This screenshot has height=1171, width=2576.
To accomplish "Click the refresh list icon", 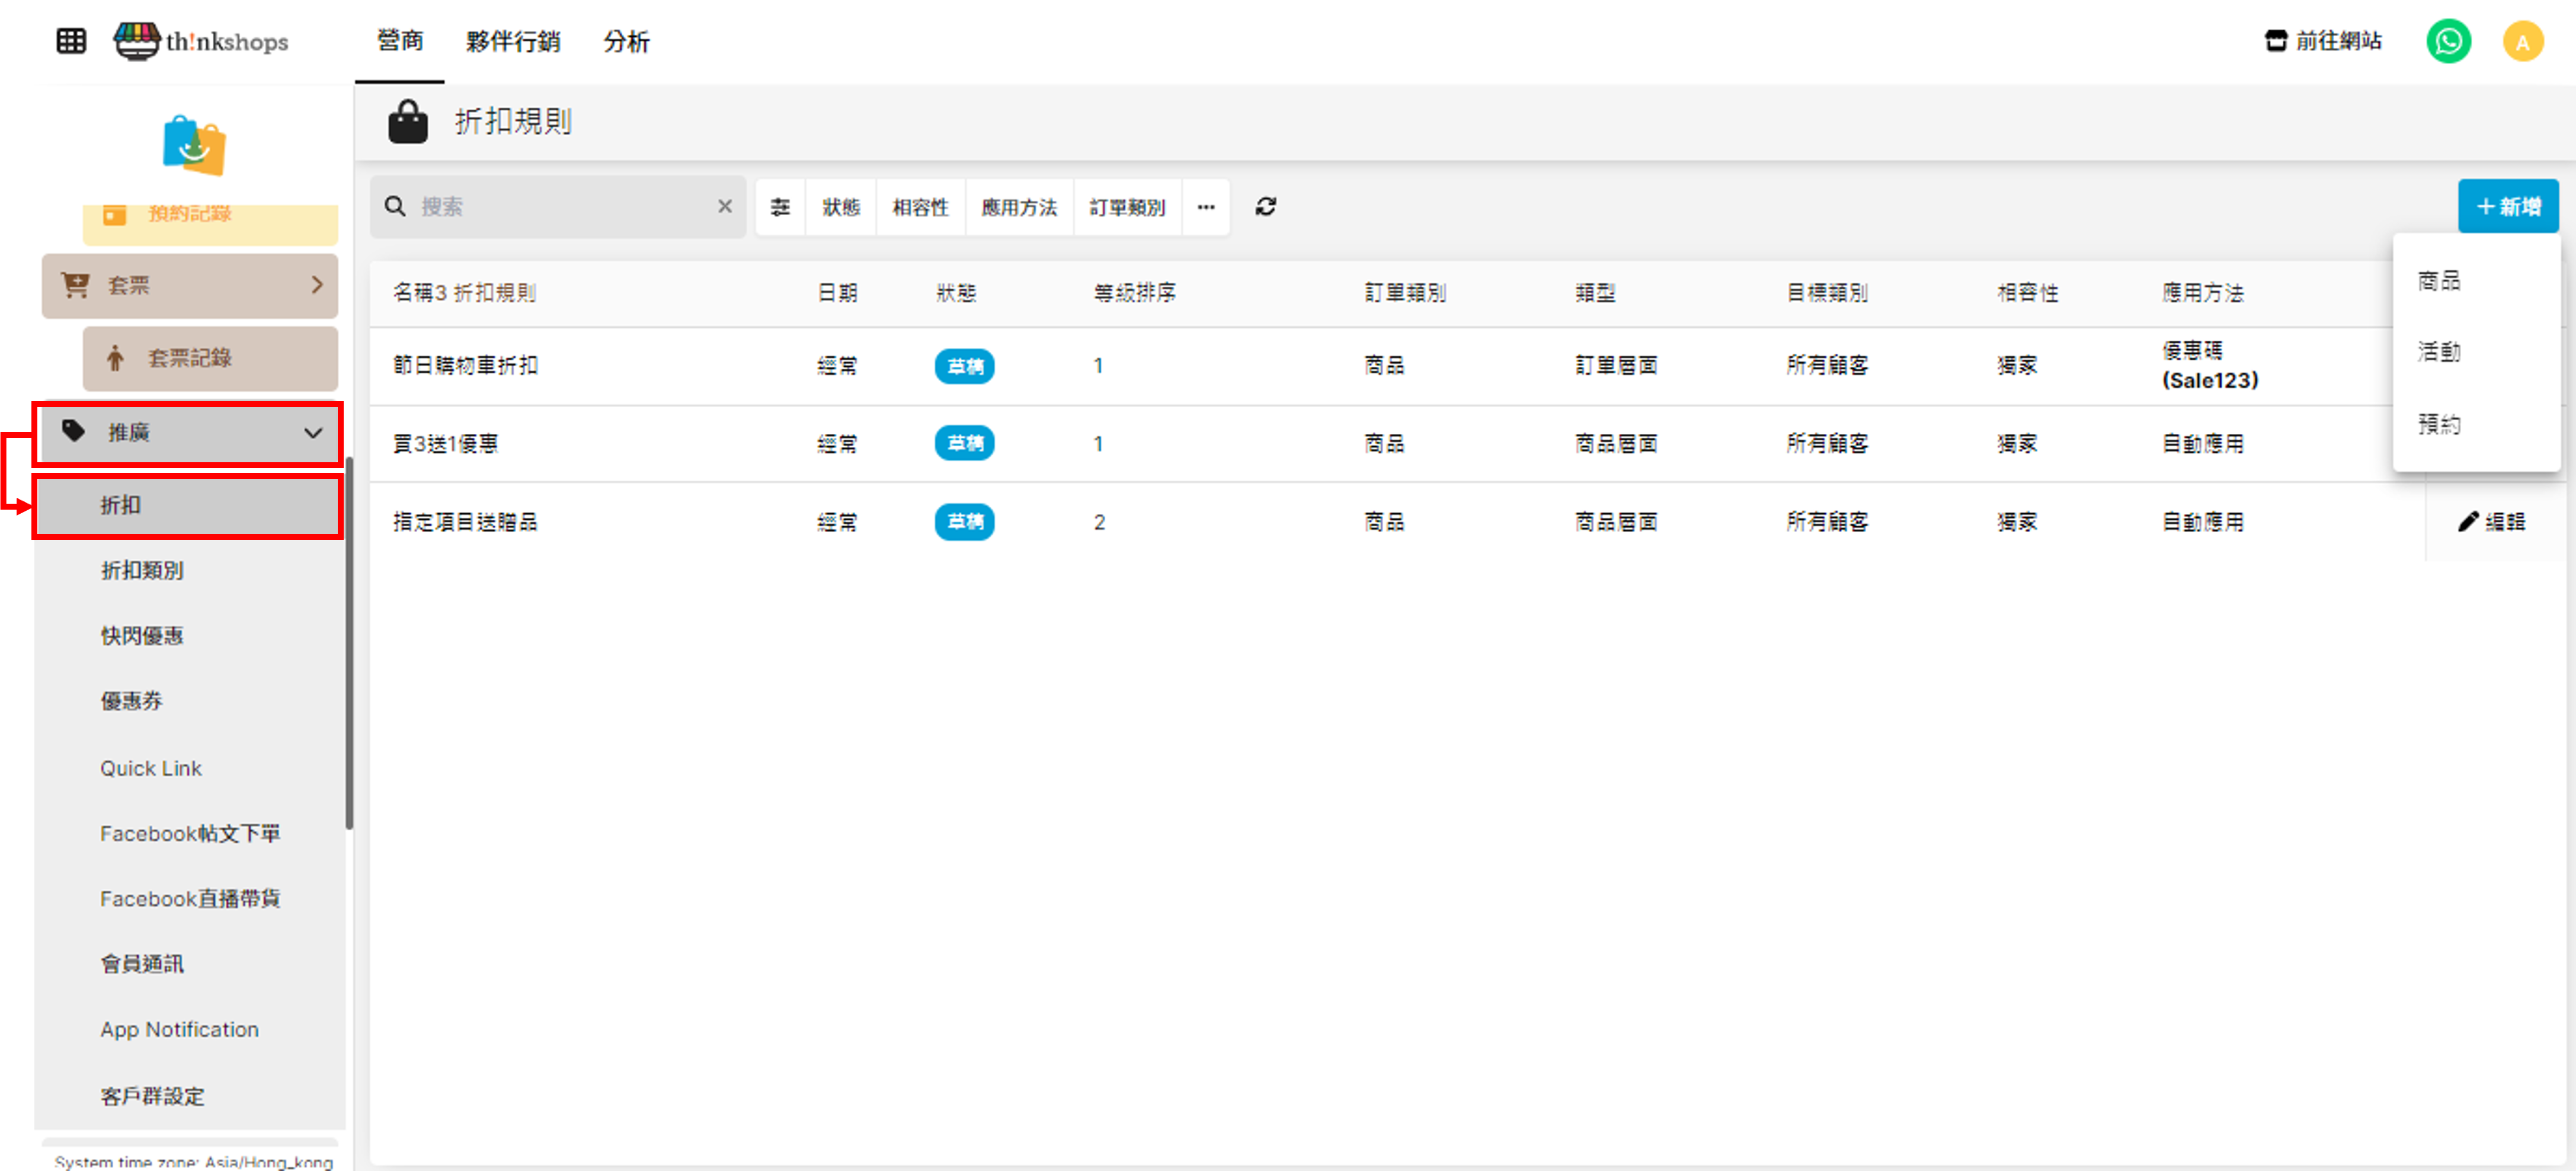I will (1265, 206).
